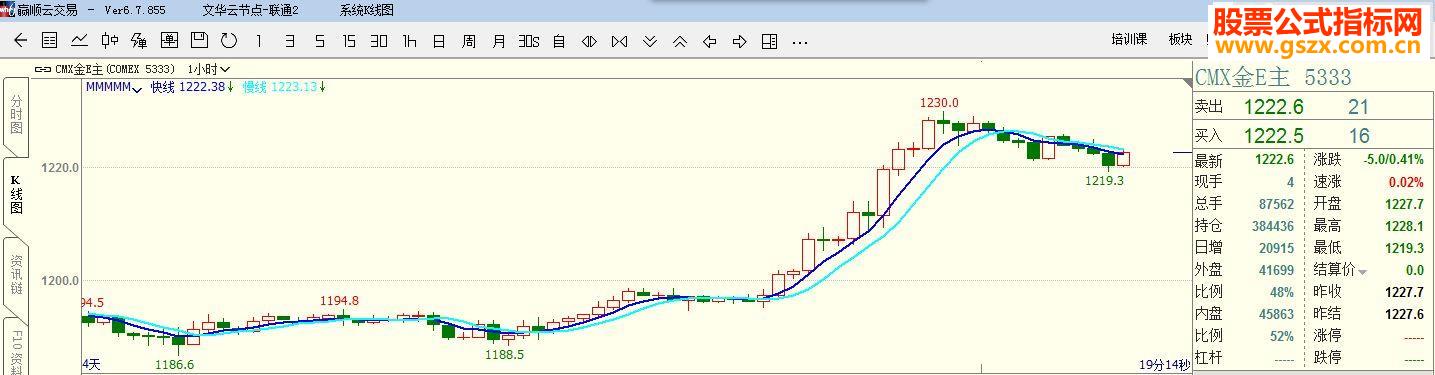
Task: Click the 日增 value 20915
Action: coord(1277,248)
